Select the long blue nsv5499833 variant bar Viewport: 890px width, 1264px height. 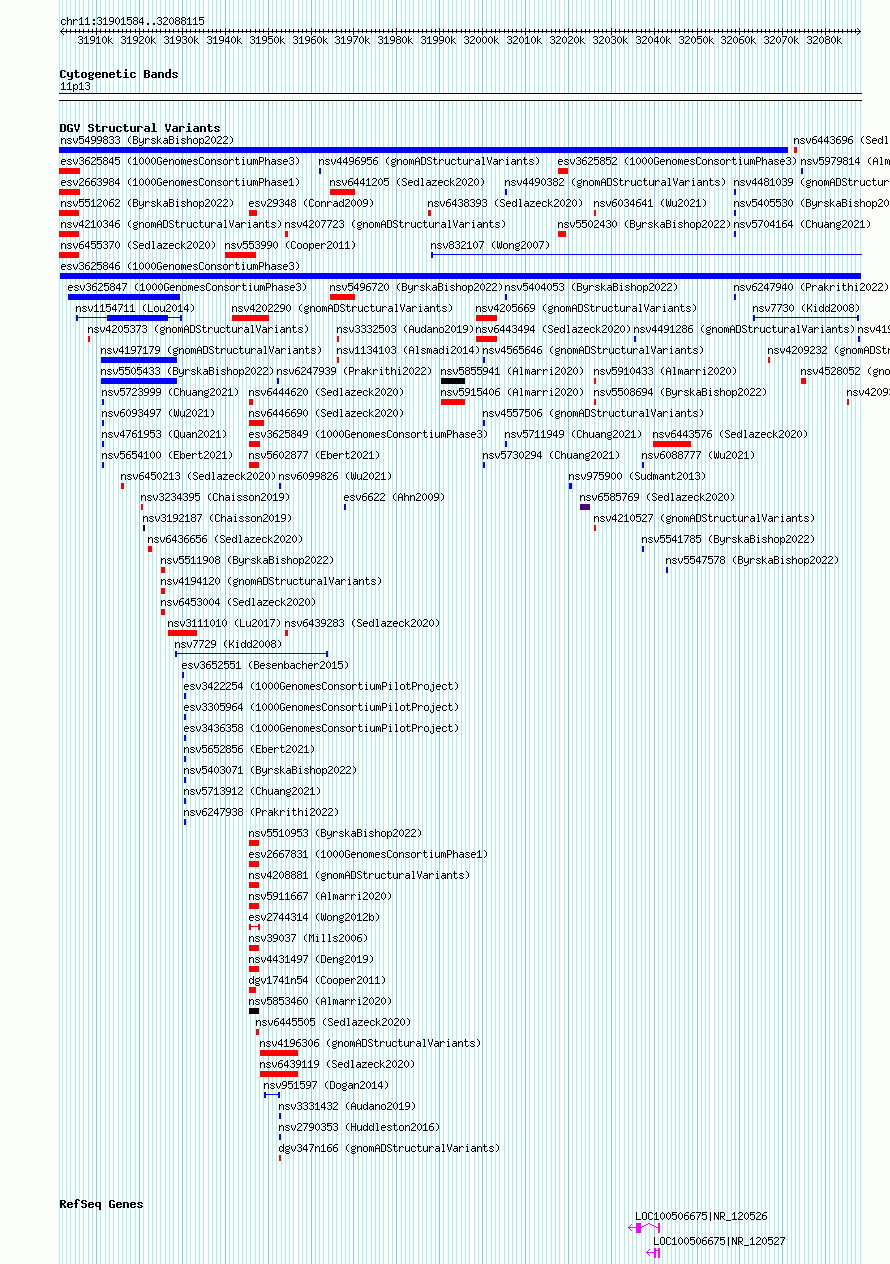coord(424,150)
